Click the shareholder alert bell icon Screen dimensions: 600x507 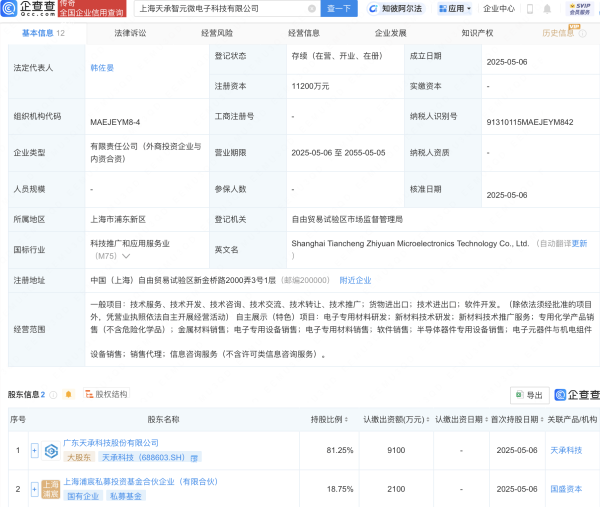[x=68, y=394]
